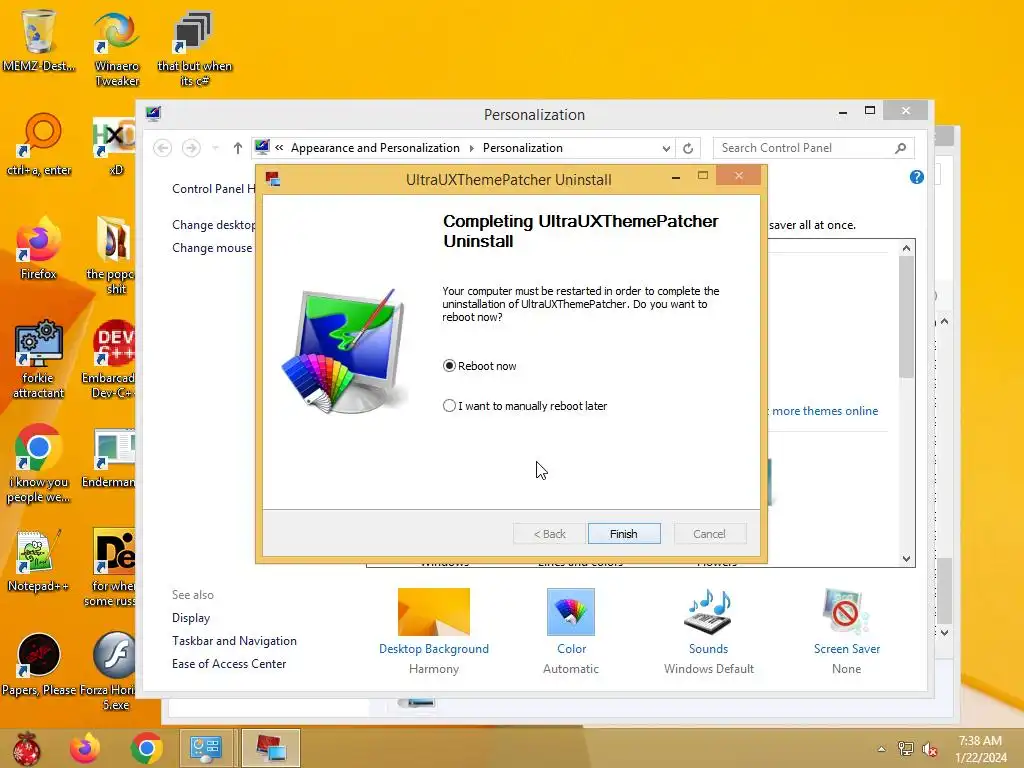Click the Christmas ornament Start button on taskbar
Viewport: 1024px width, 768px height.
coord(27,748)
